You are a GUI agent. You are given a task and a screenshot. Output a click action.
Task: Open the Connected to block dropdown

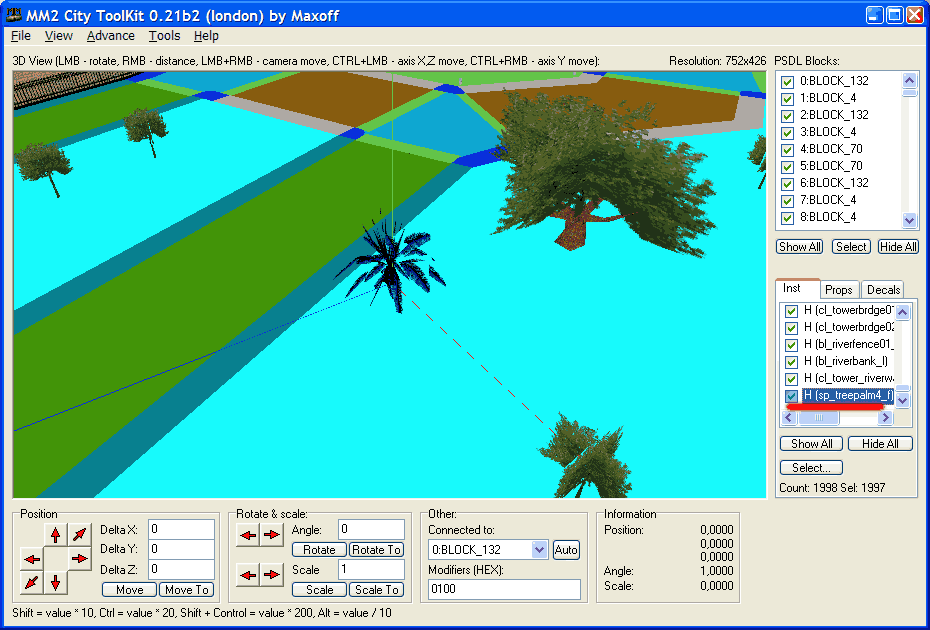click(x=540, y=549)
